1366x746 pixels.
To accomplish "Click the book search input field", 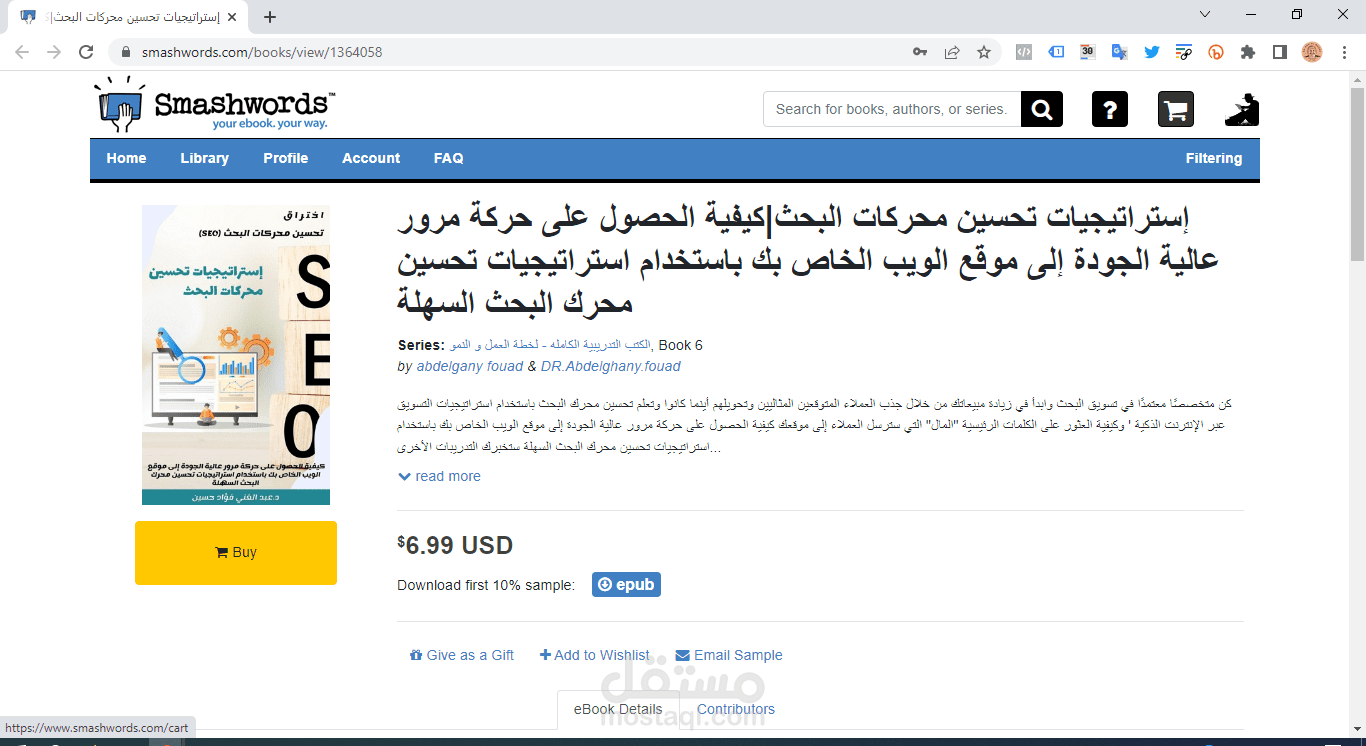I will tap(892, 109).
